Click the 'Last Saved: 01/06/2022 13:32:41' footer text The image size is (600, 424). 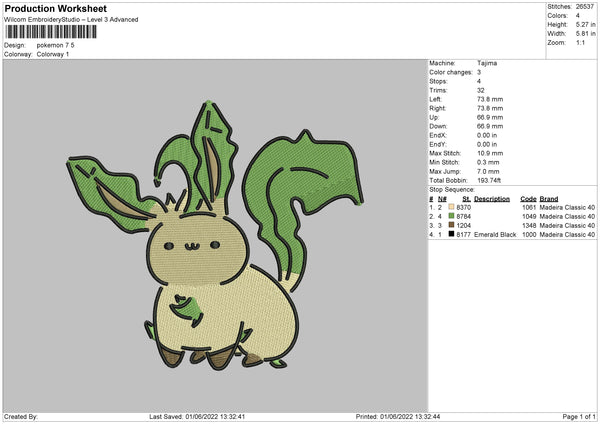[197, 416]
